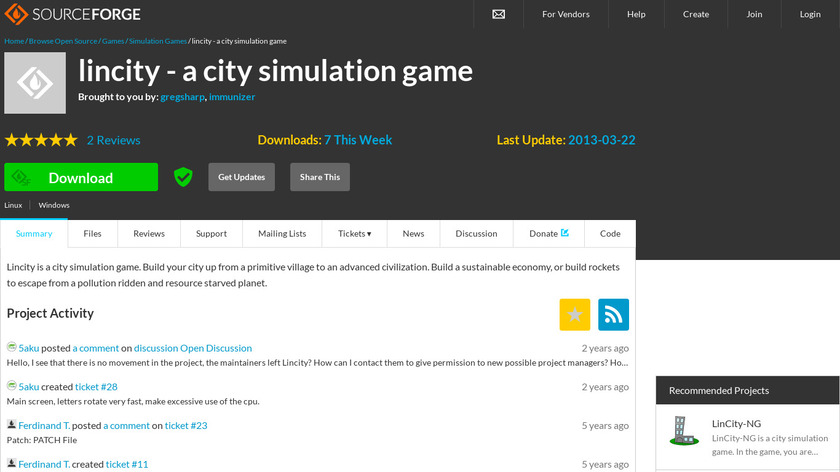Open the ticket #23 link
The width and height of the screenshot is (840, 472).
coord(186,425)
